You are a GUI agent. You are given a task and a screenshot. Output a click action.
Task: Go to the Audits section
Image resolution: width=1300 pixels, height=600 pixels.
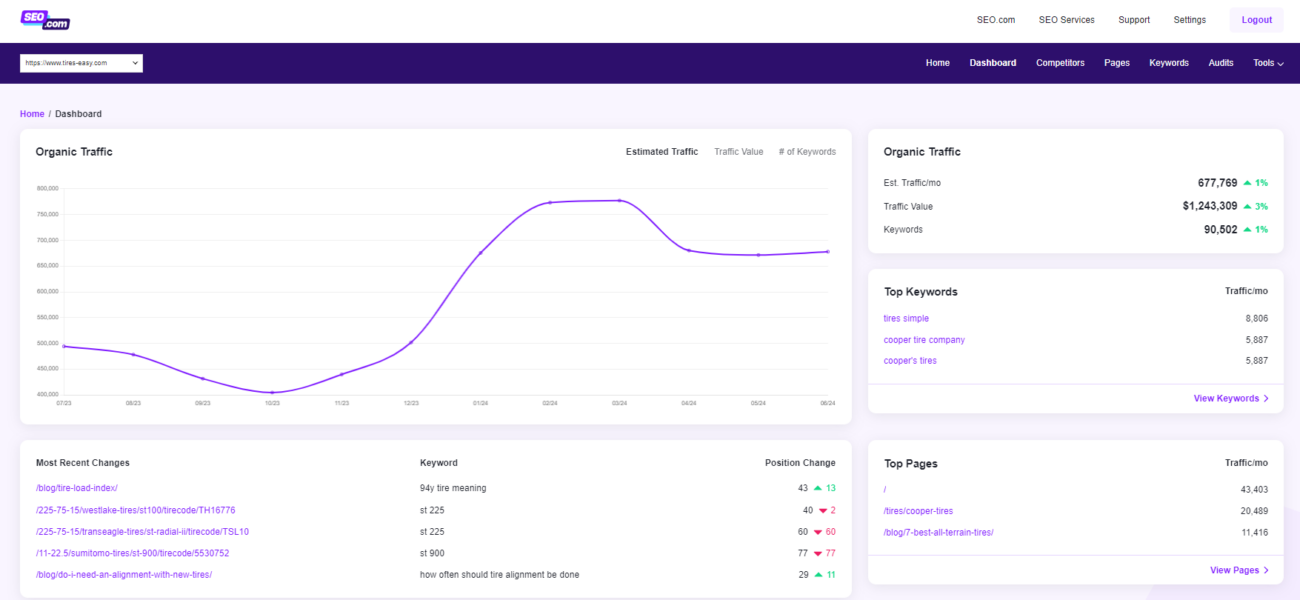[x=1221, y=62]
